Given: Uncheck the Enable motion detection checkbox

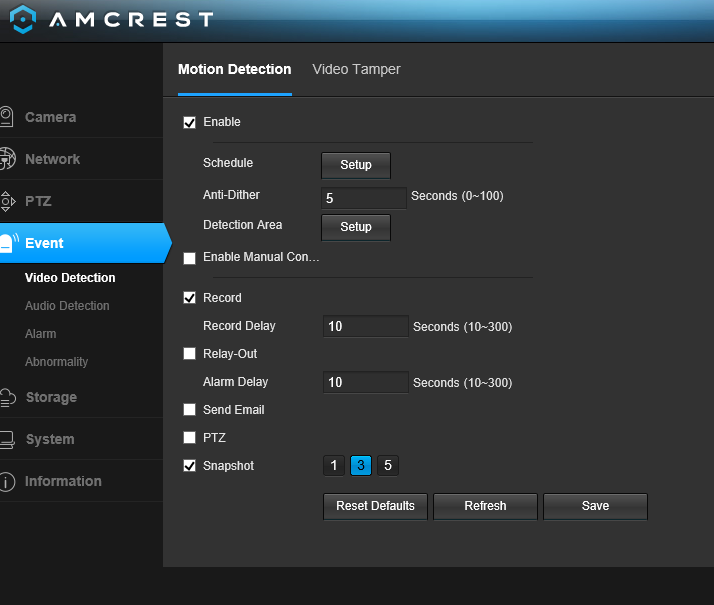Looking at the screenshot, I should 189,122.
